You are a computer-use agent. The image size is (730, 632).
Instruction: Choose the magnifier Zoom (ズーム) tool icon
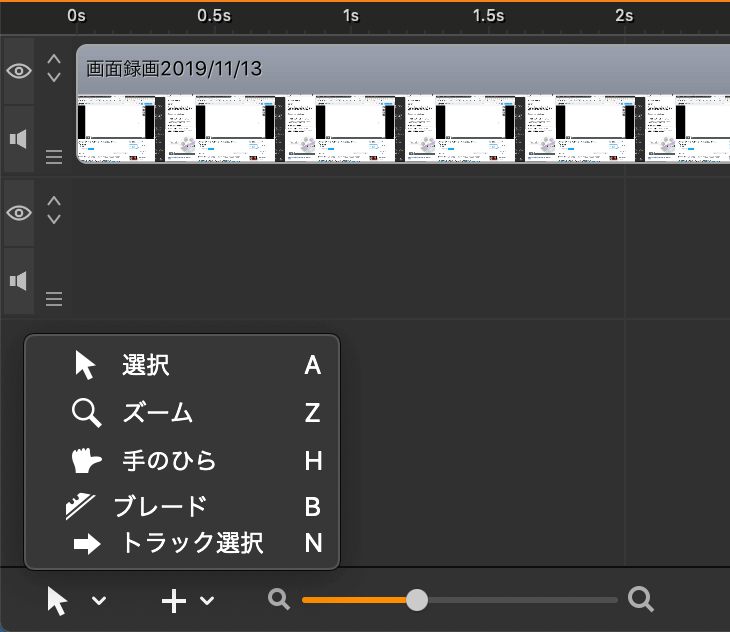point(87,413)
